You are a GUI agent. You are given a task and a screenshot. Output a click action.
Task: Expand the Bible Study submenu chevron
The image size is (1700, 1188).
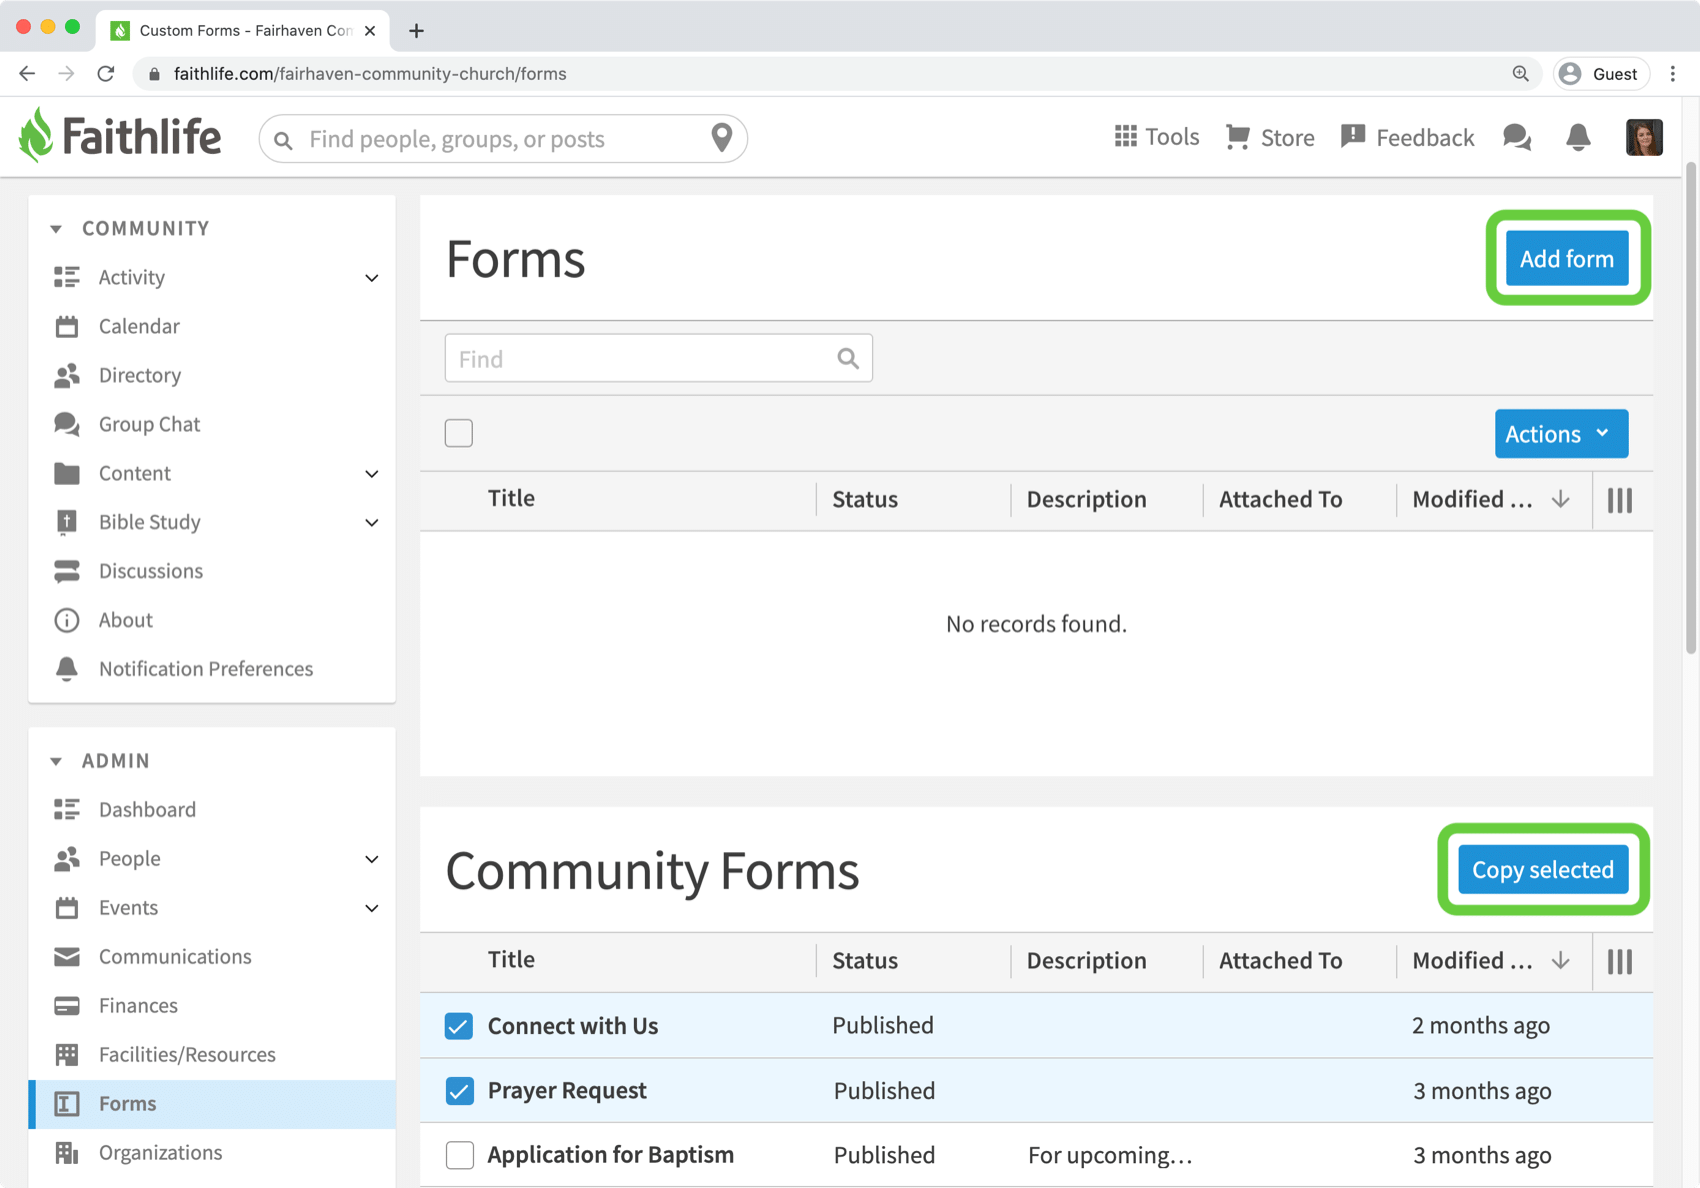click(371, 523)
